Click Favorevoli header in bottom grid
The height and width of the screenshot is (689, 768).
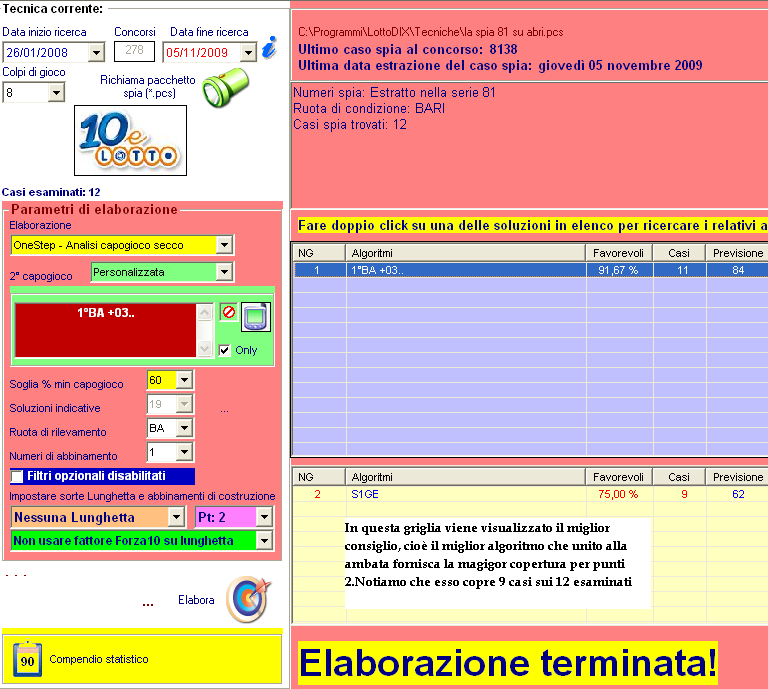tap(619, 477)
